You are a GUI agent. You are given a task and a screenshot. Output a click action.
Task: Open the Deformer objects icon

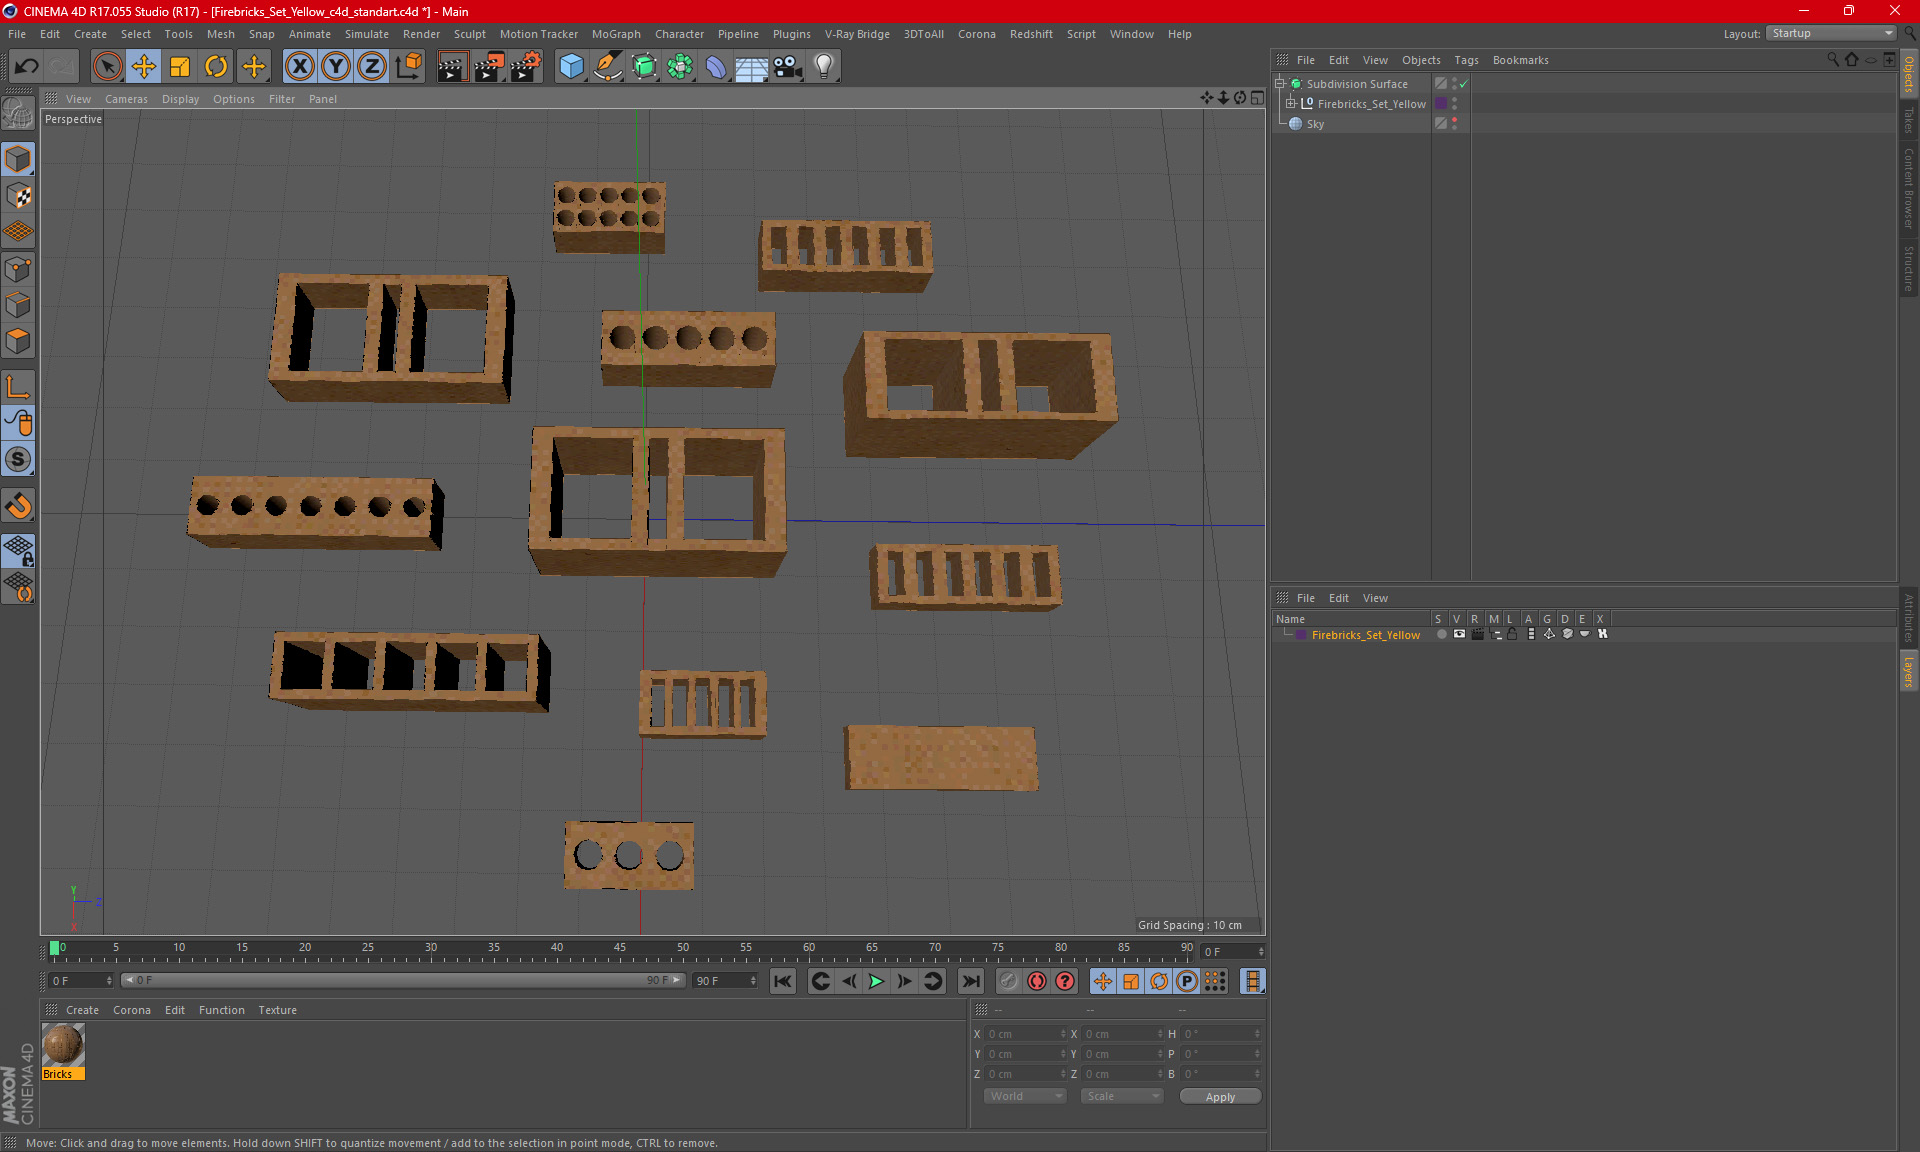coord(716,67)
